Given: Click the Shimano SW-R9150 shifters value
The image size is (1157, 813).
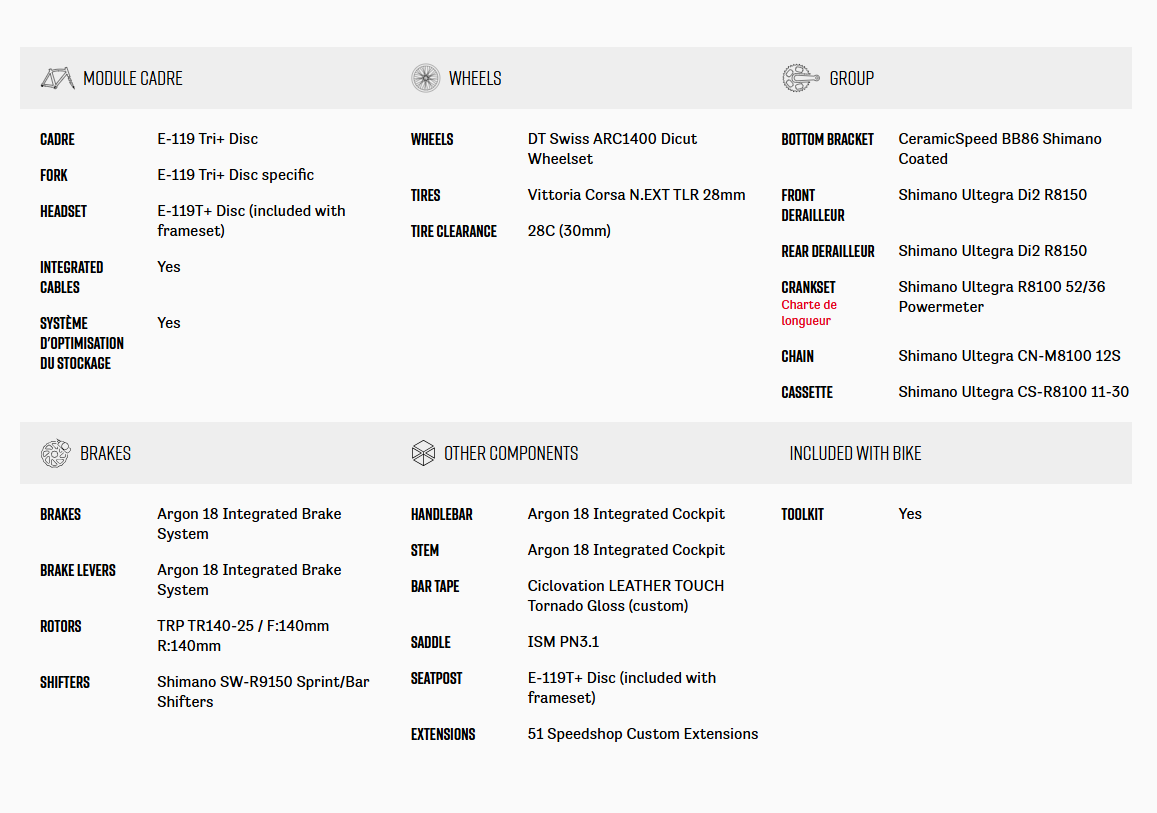Looking at the screenshot, I should [x=263, y=692].
